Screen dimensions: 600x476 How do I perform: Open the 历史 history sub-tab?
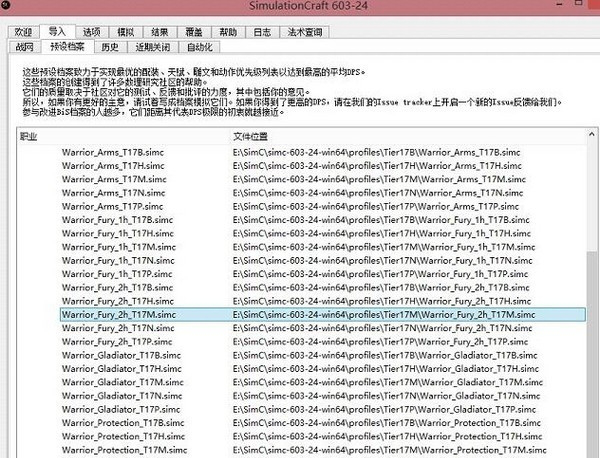click(x=110, y=47)
